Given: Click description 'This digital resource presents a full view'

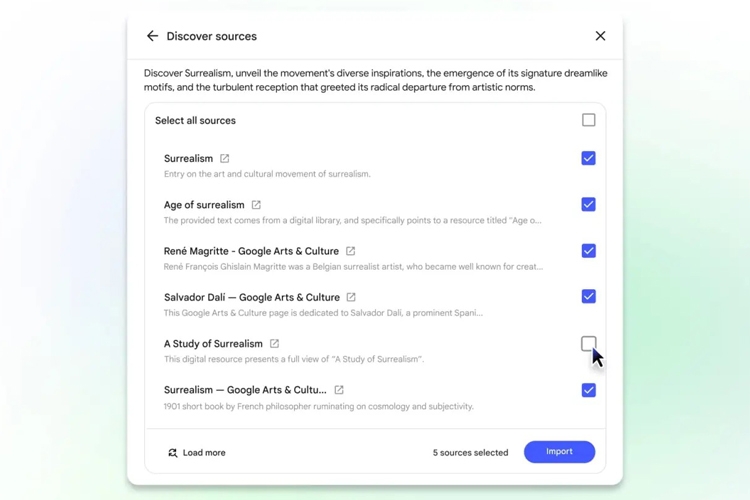Looking at the screenshot, I should (x=294, y=359).
